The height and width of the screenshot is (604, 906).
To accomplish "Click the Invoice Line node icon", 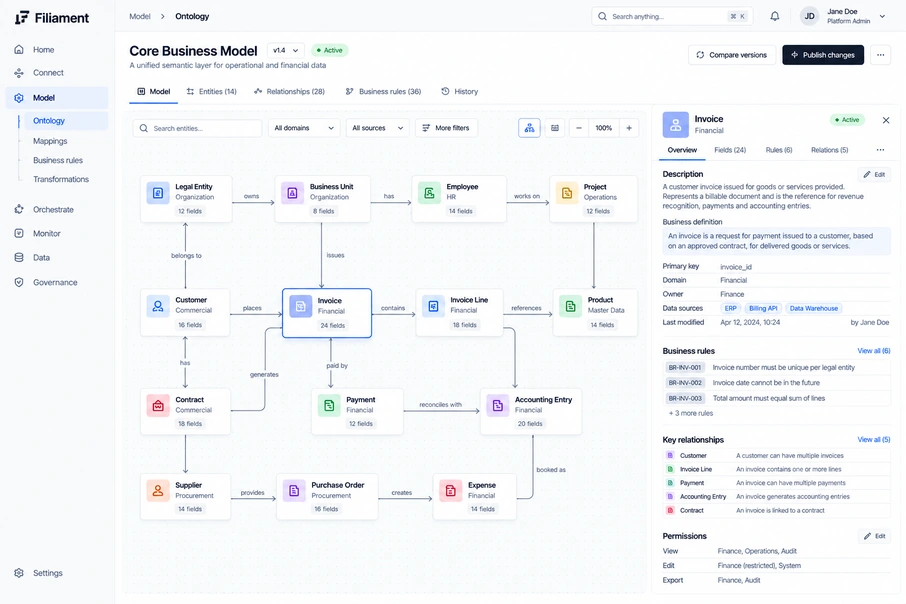I will (433, 306).
